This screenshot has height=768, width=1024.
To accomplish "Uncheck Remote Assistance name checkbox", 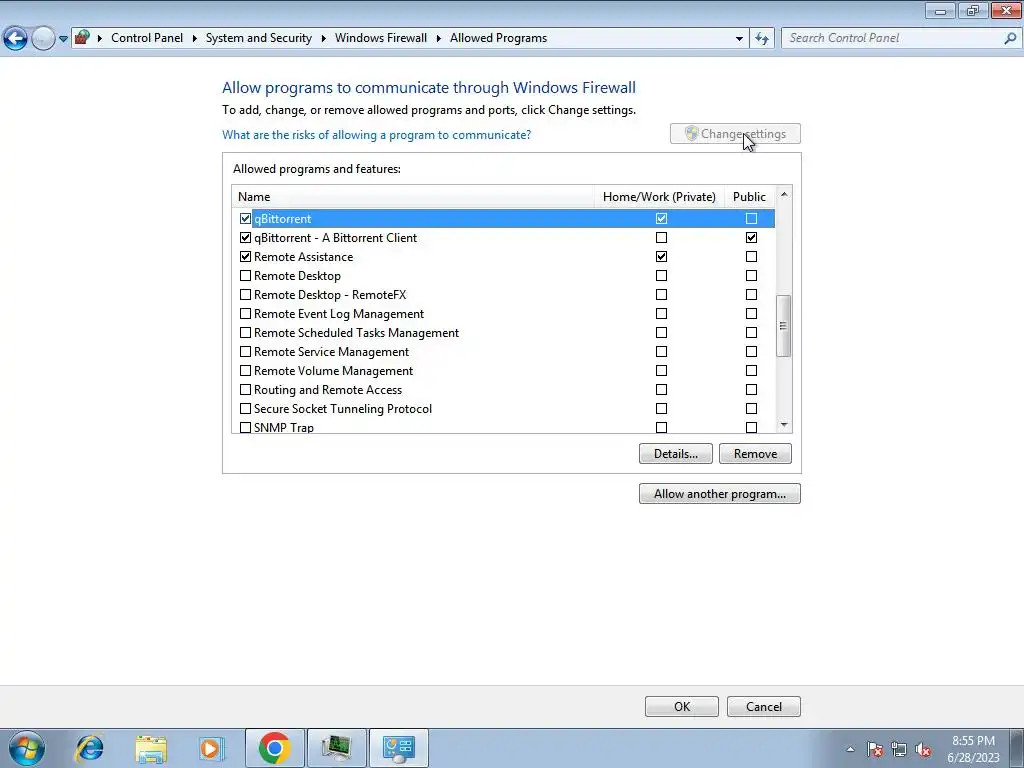I will (246, 257).
